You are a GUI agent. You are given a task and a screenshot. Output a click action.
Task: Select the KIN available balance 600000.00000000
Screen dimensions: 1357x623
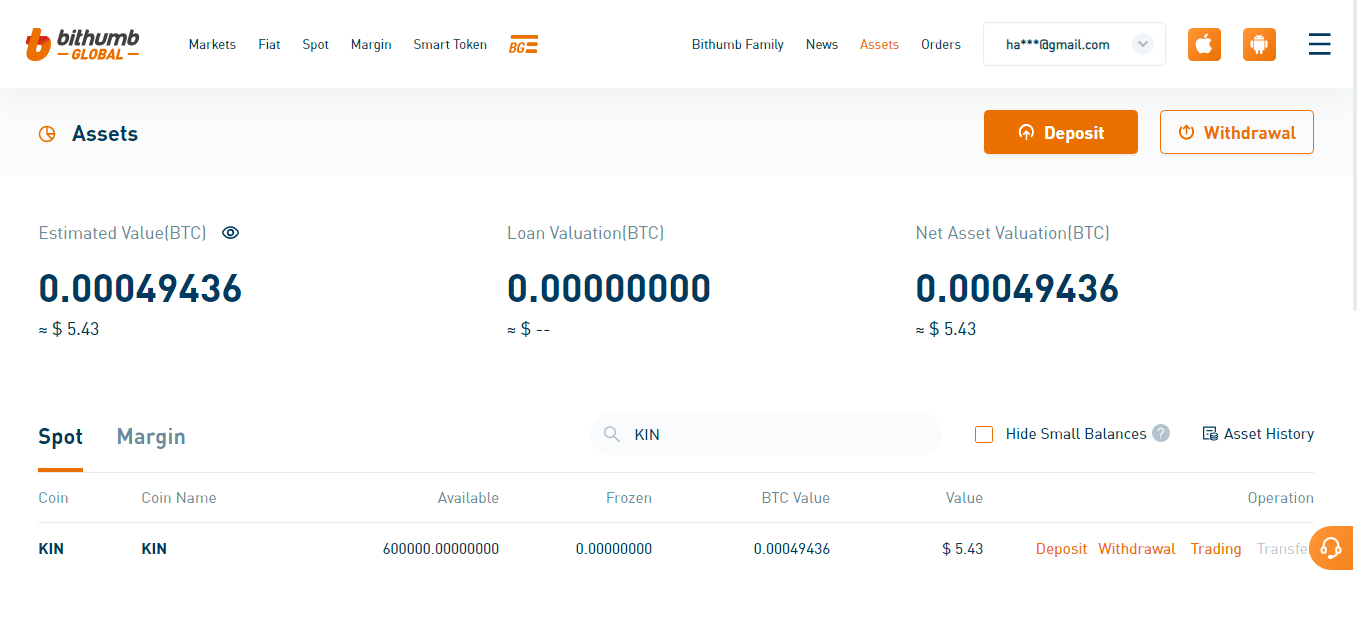(x=441, y=549)
